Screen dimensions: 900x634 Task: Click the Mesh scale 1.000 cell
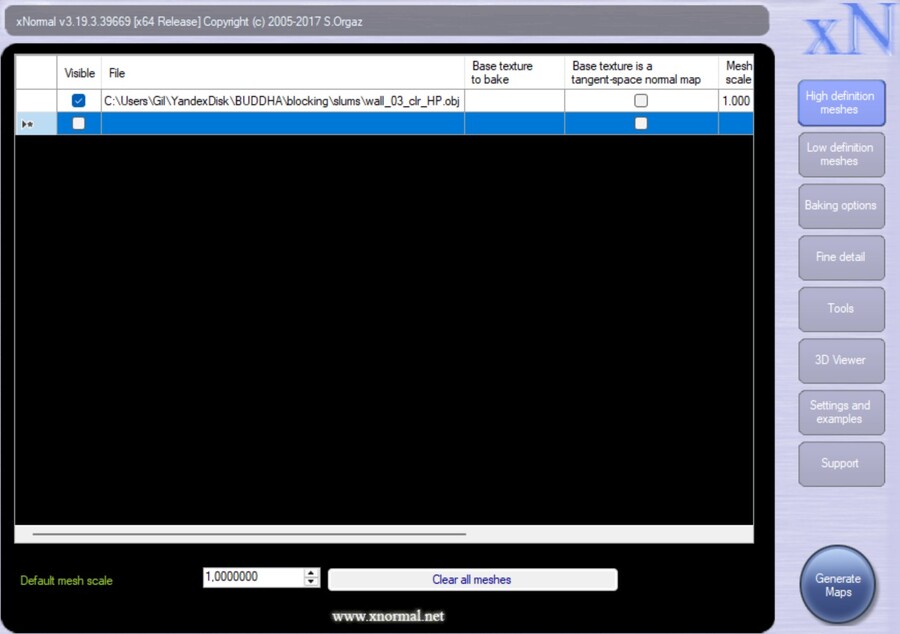point(736,101)
